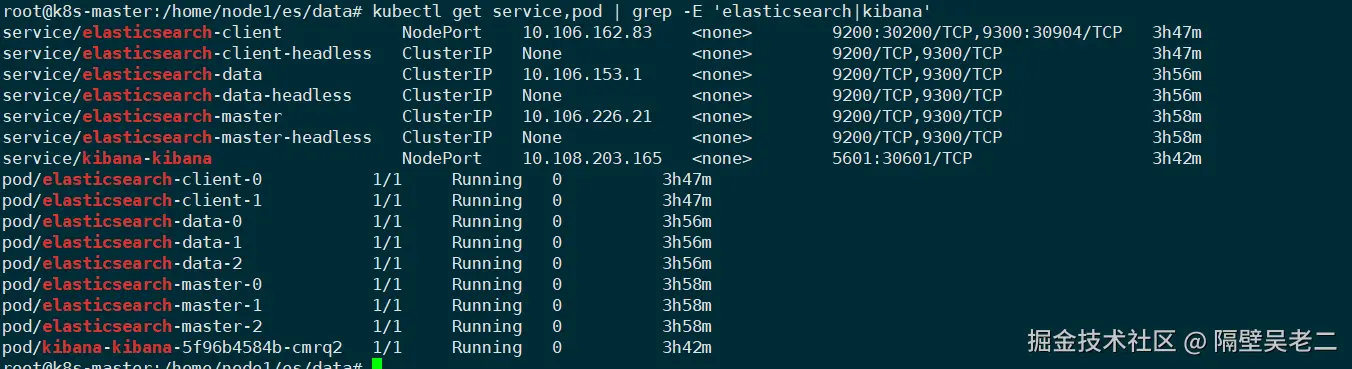Viewport: 1352px width, 369px height.
Task: Click pod/kibana-kibana-5f96b4584b-cmrq2 name
Action: coord(172,347)
